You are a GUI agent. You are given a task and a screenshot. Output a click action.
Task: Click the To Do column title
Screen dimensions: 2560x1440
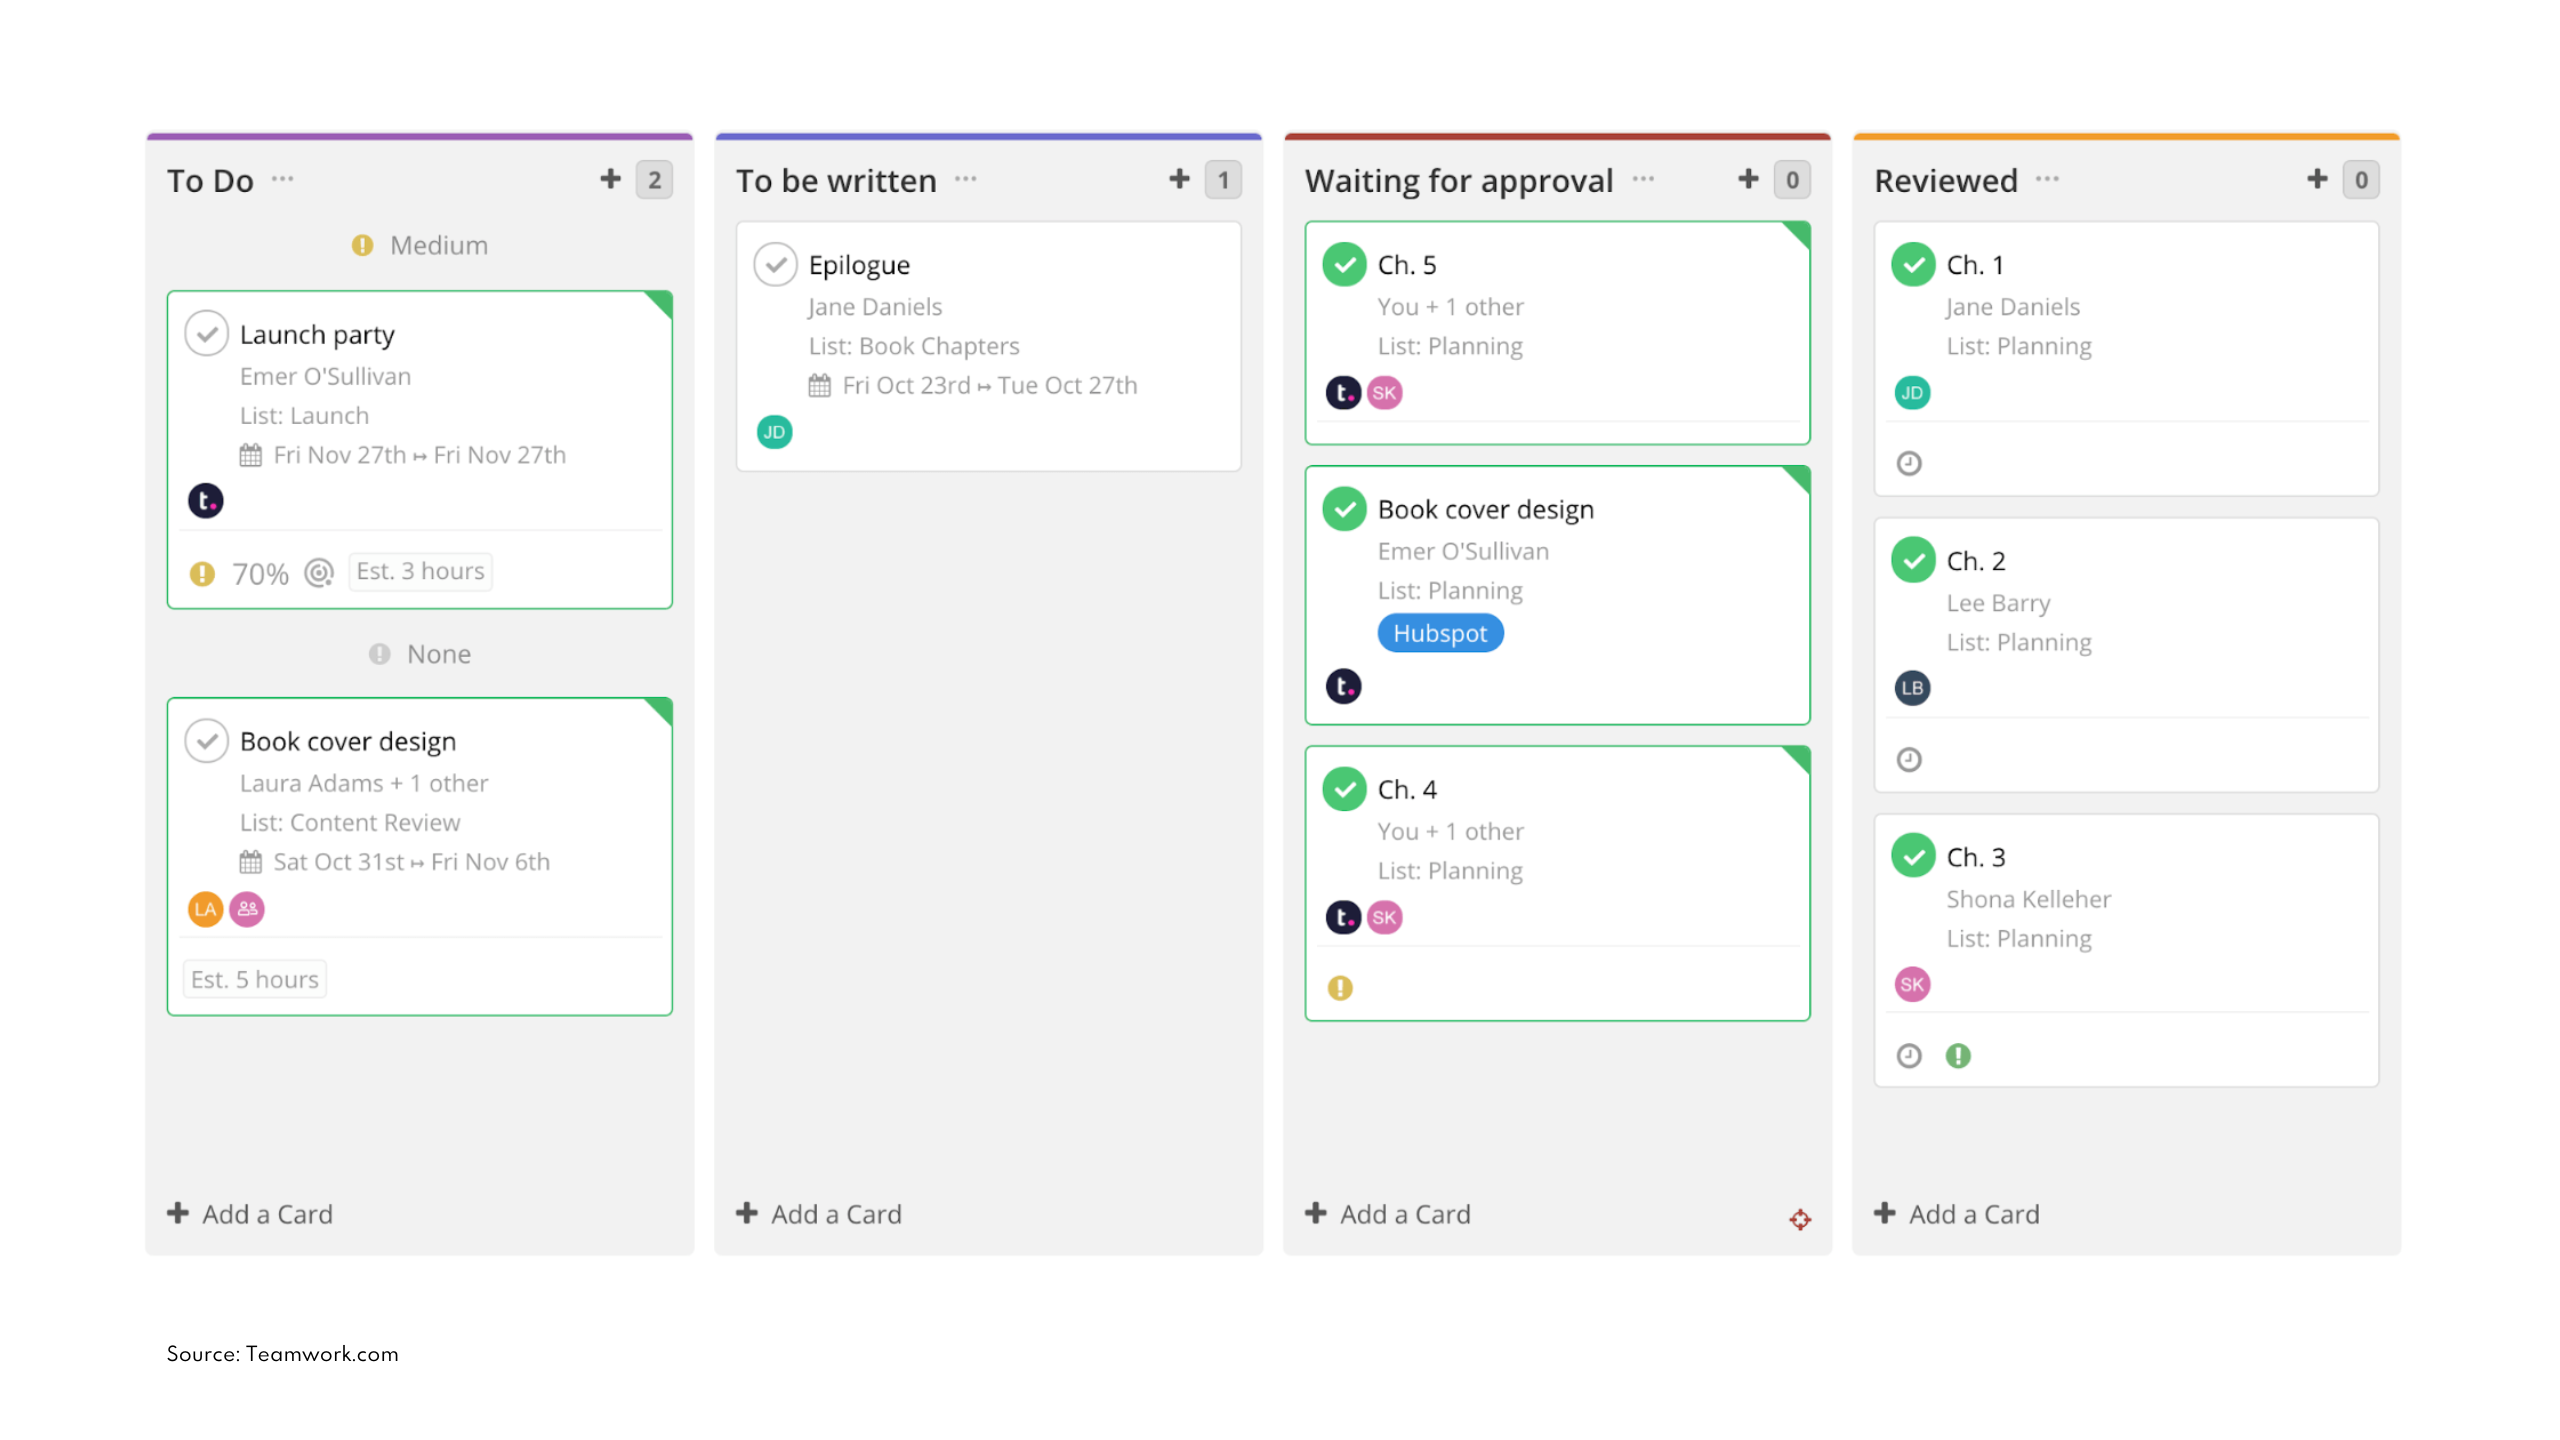pos(210,180)
